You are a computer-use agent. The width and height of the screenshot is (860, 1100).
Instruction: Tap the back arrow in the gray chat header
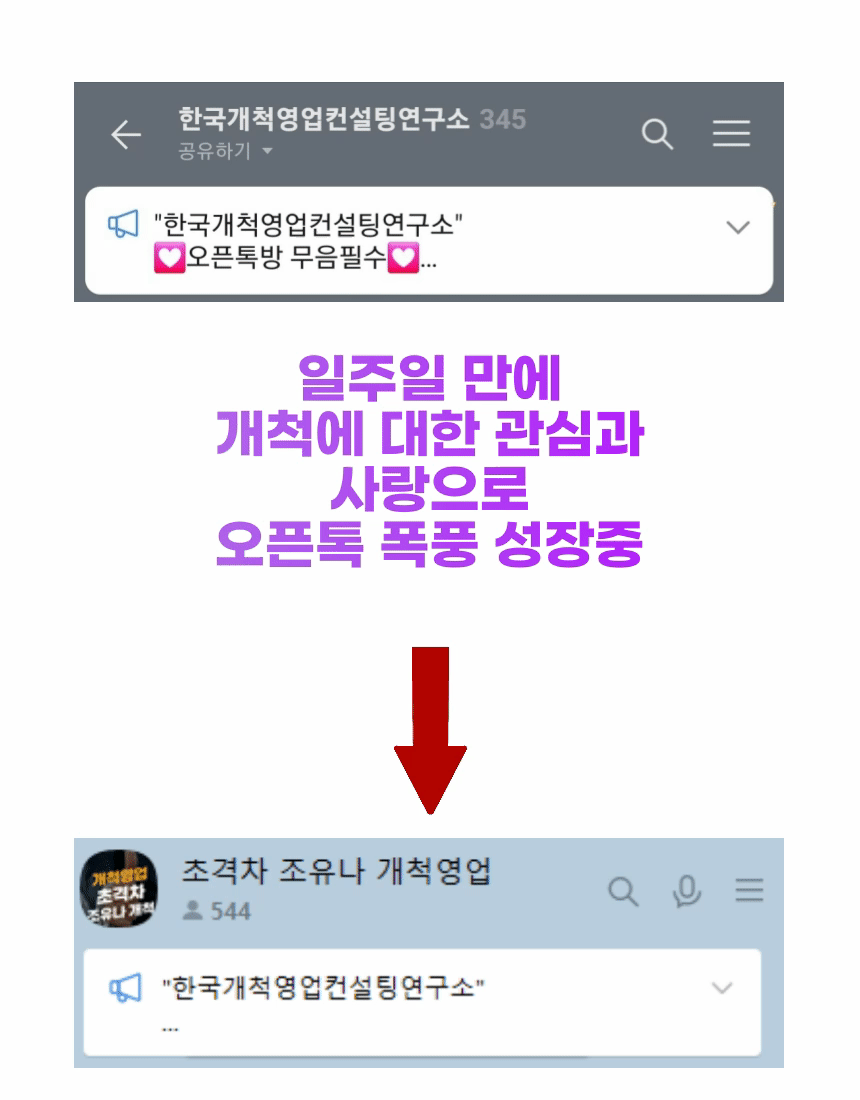(126, 135)
